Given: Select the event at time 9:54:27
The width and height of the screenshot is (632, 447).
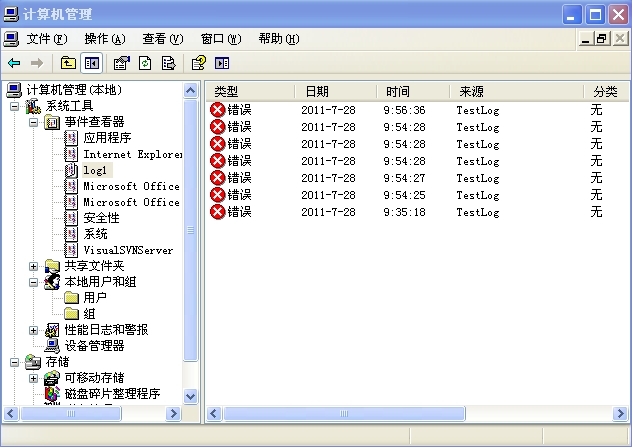Looking at the screenshot, I should tap(417, 178).
